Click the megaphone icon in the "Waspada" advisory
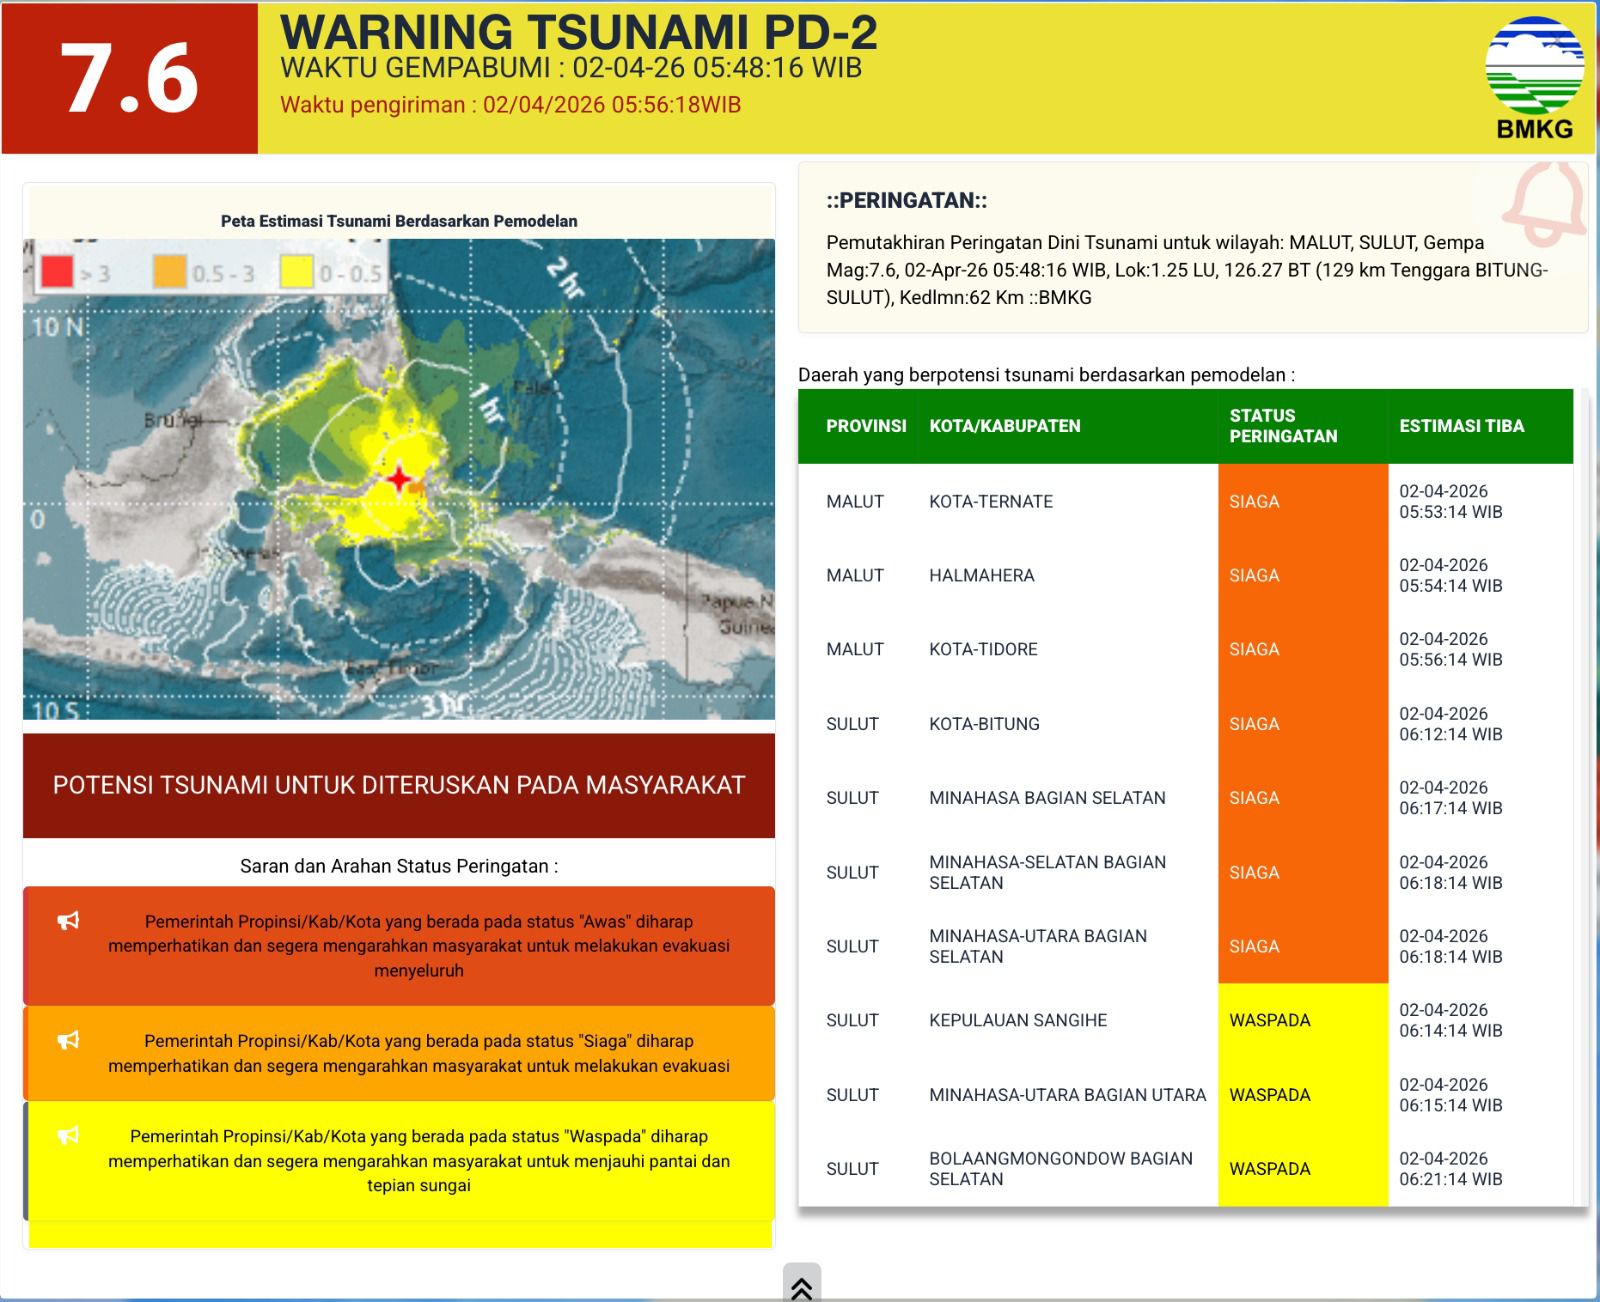 pos(68,1135)
